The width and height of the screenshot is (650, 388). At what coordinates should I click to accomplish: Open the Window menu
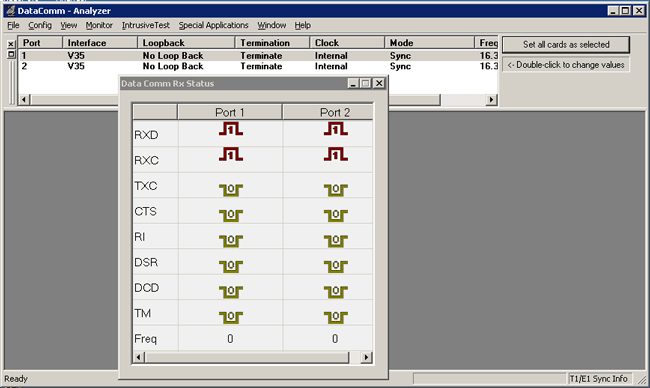click(x=272, y=25)
